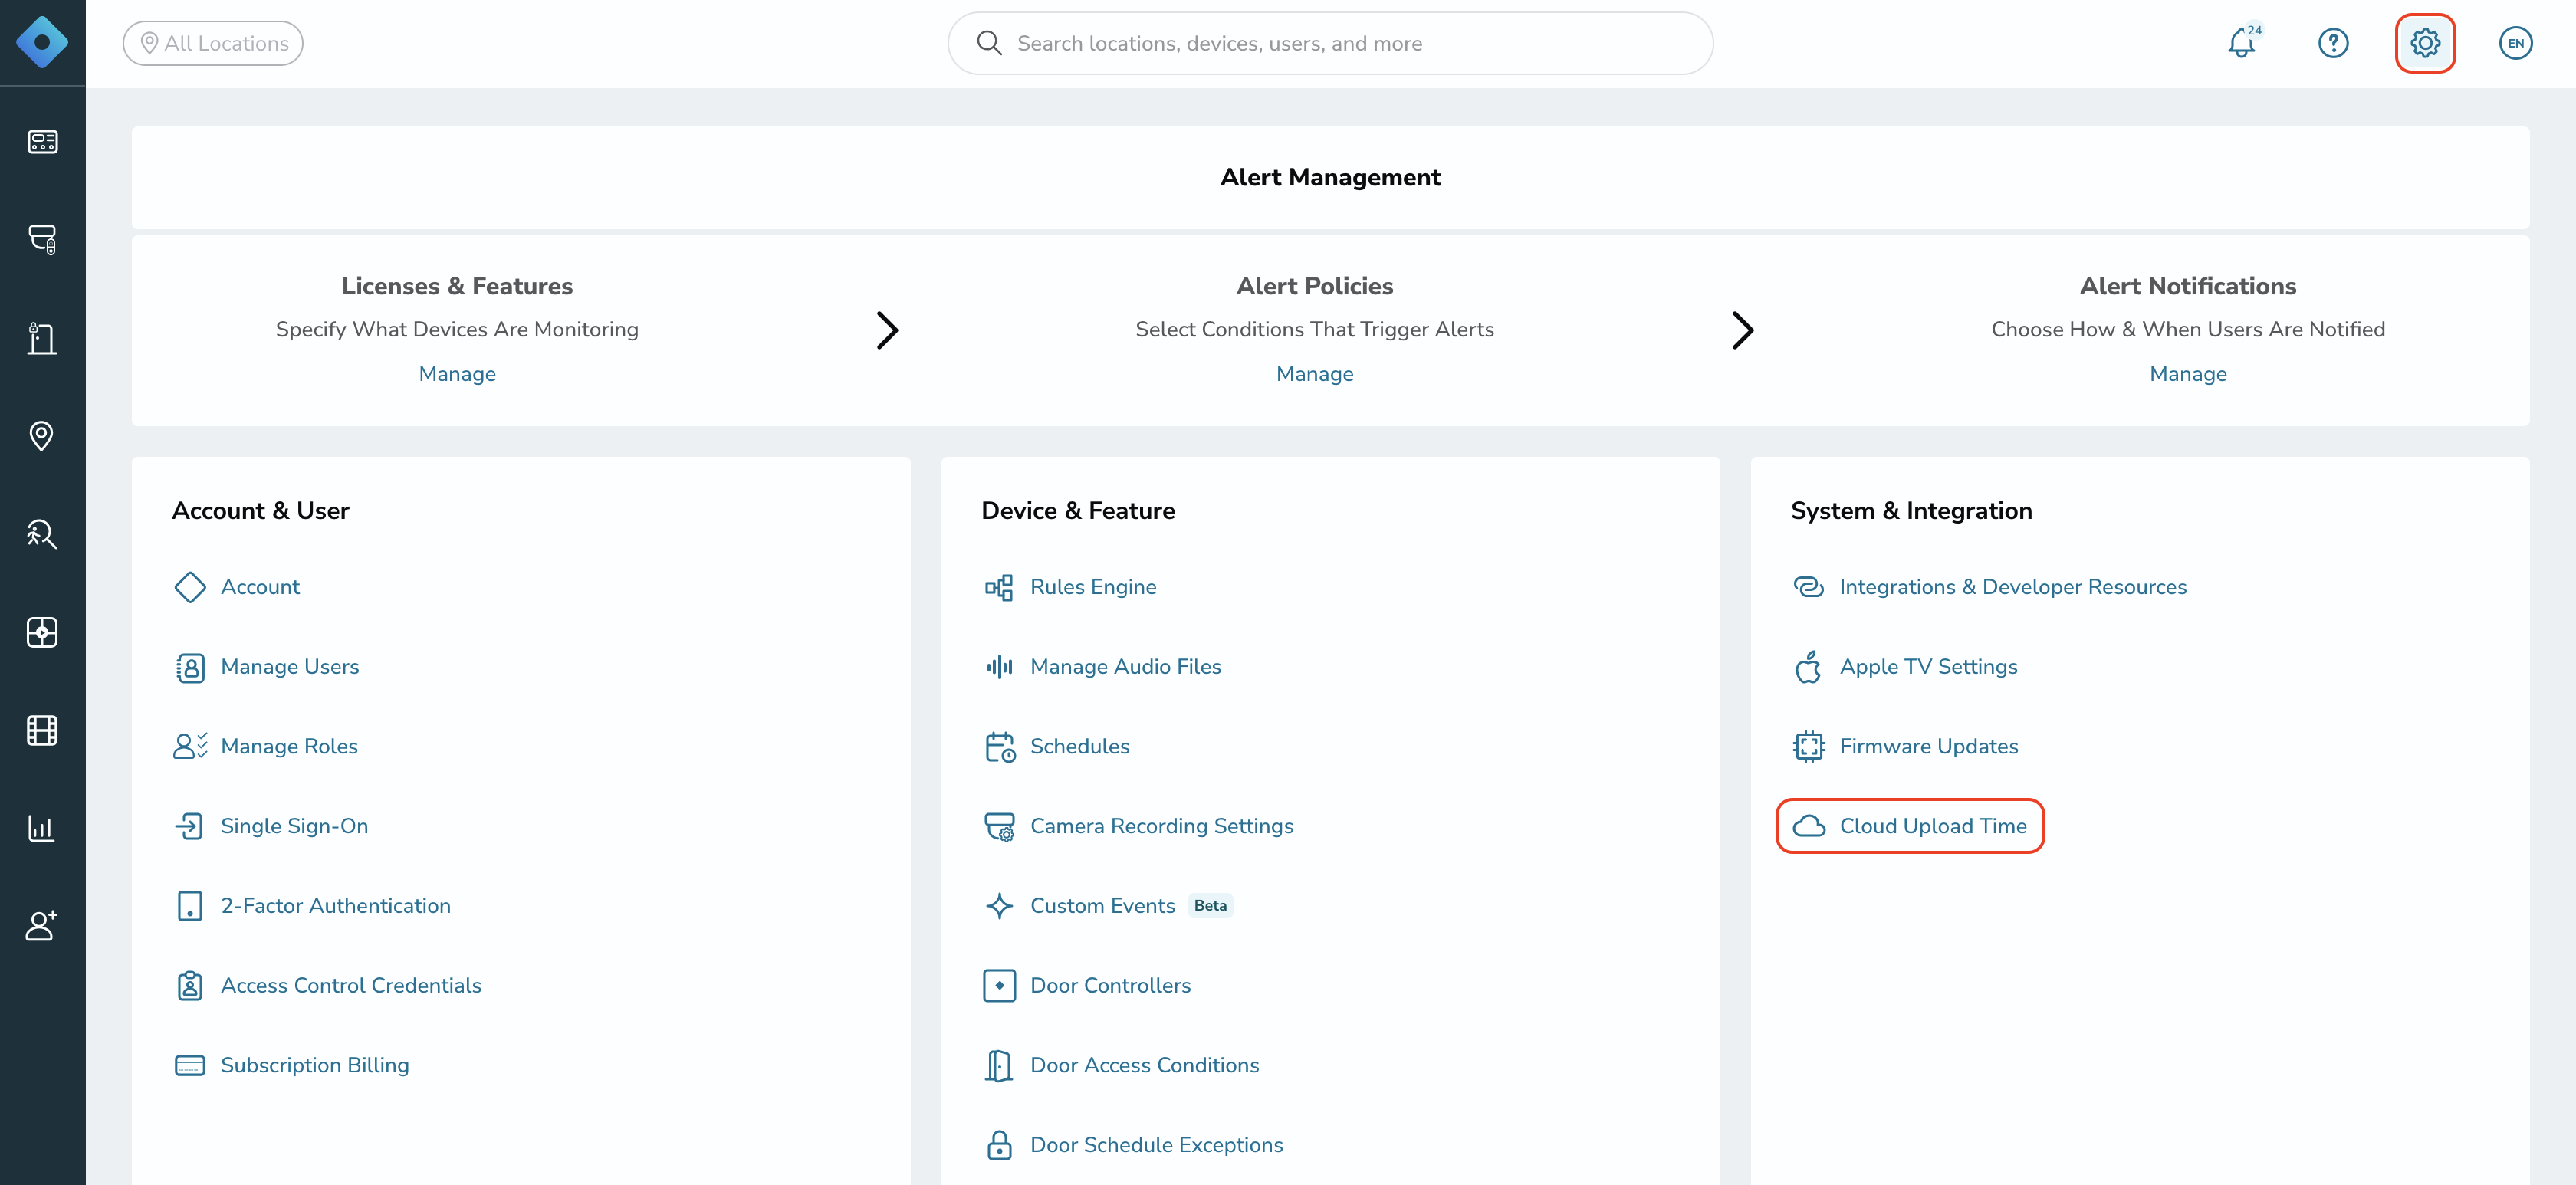The width and height of the screenshot is (2576, 1185).
Task: Click Manage under Alert Policies
Action: [1314, 374]
